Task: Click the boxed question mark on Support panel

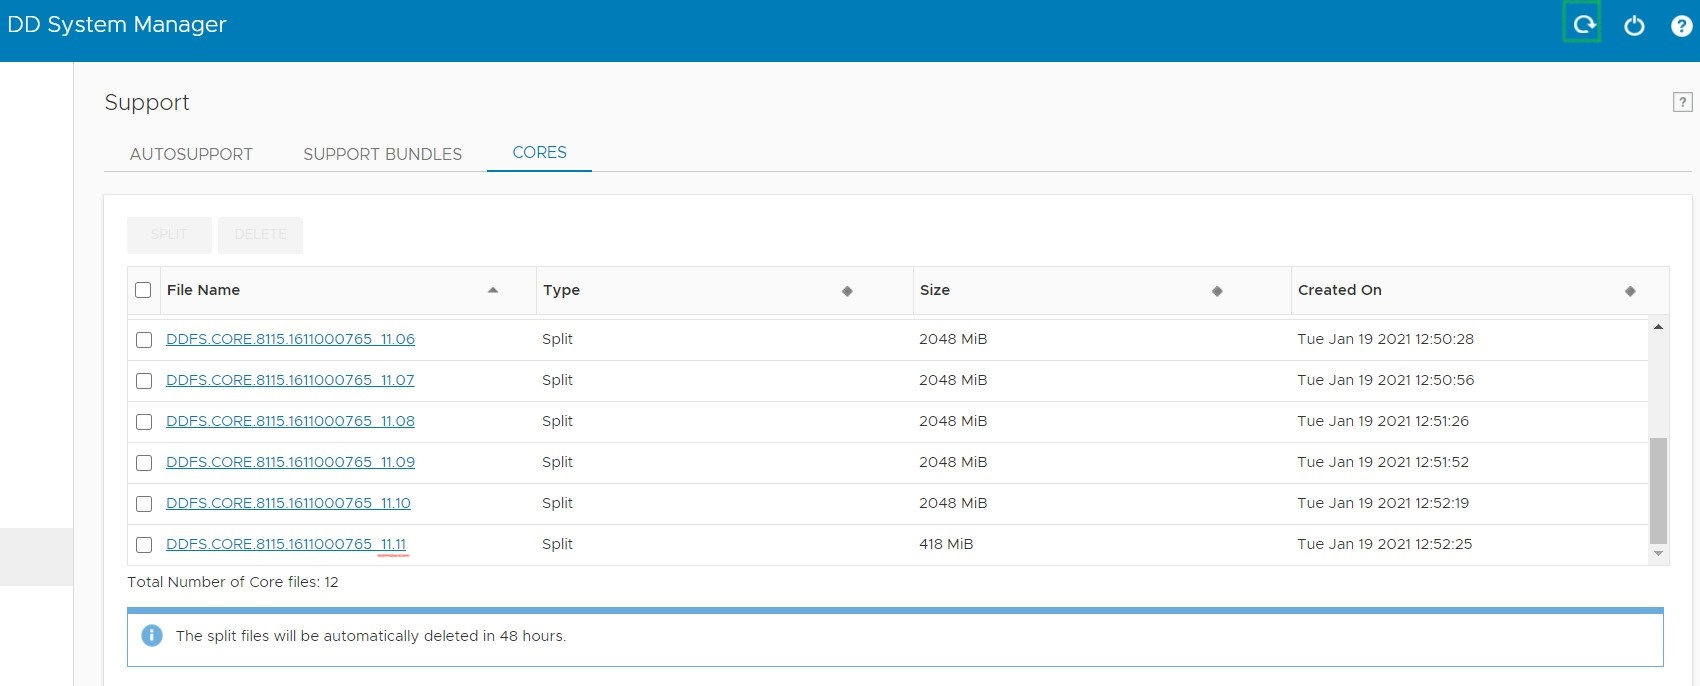Action: click(x=1682, y=102)
